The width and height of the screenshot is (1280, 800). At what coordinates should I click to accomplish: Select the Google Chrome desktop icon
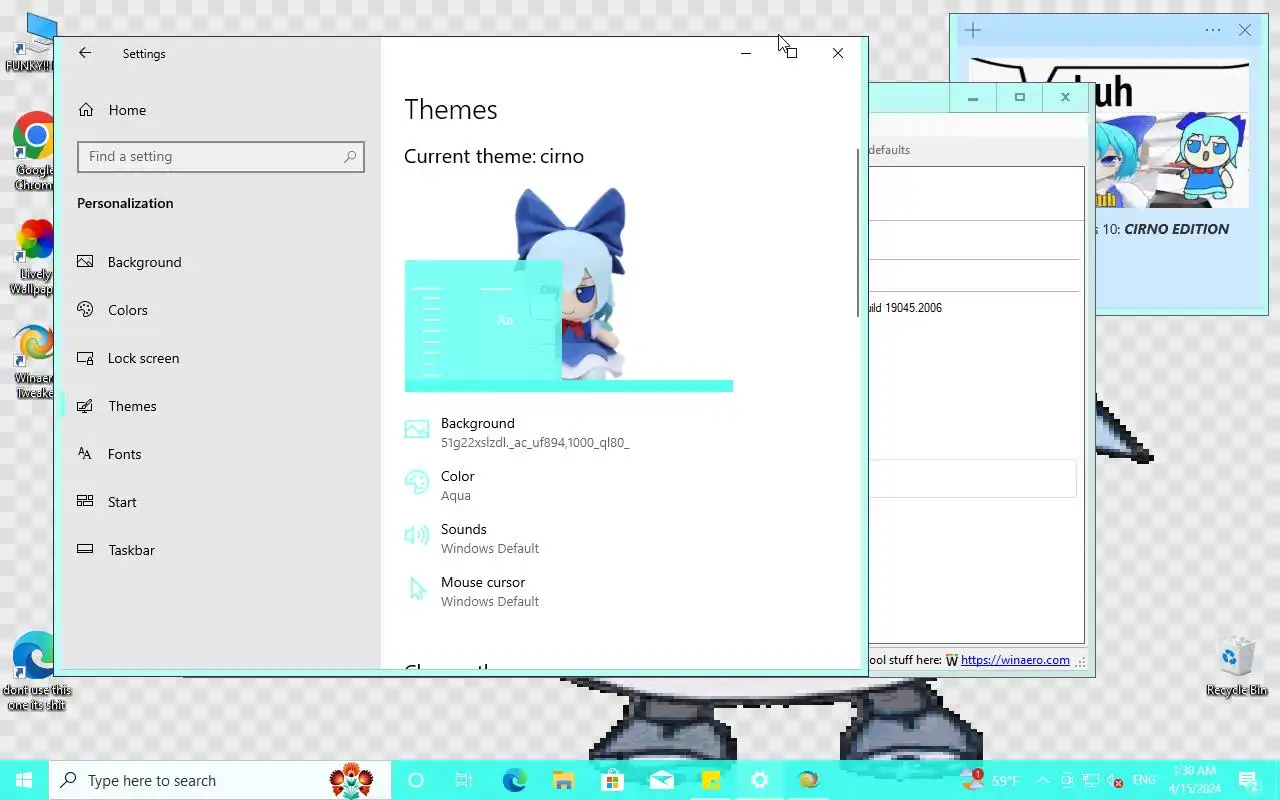(x=35, y=151)
